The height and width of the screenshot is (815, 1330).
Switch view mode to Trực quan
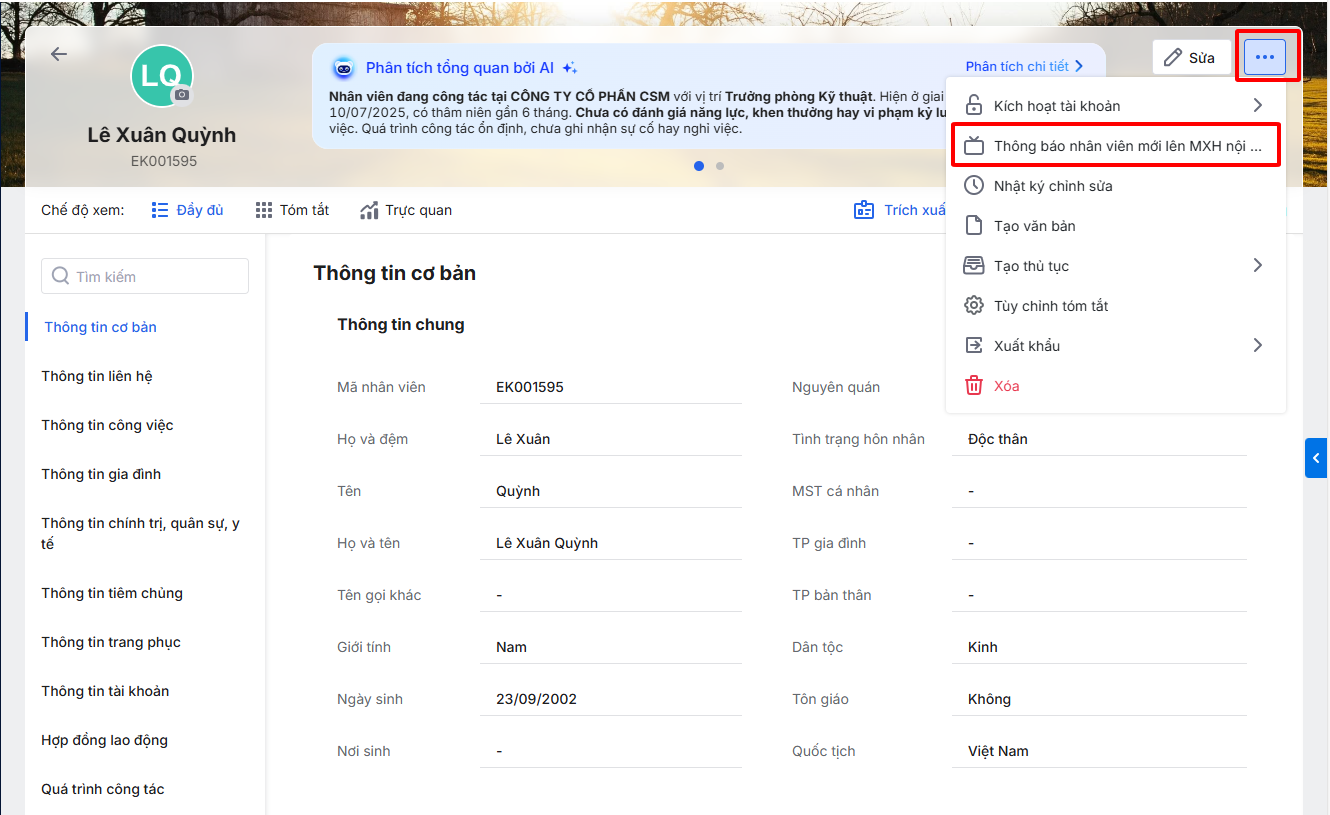coord(406,210)
